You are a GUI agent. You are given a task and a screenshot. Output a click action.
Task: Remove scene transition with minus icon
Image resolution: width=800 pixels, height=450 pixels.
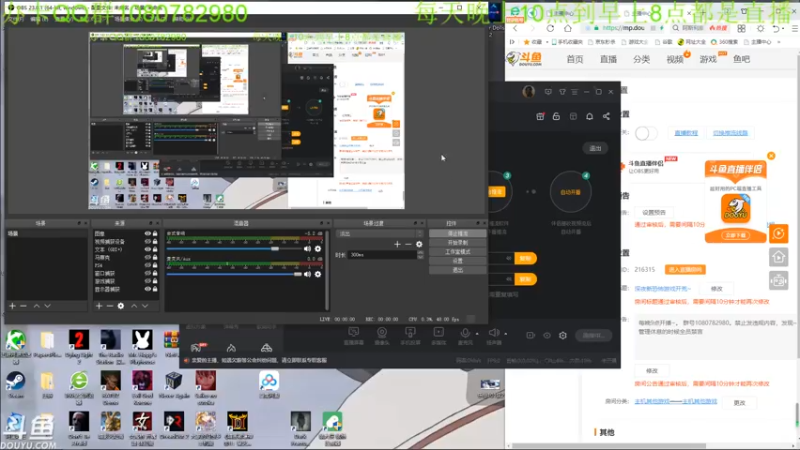tap(408, 244)
